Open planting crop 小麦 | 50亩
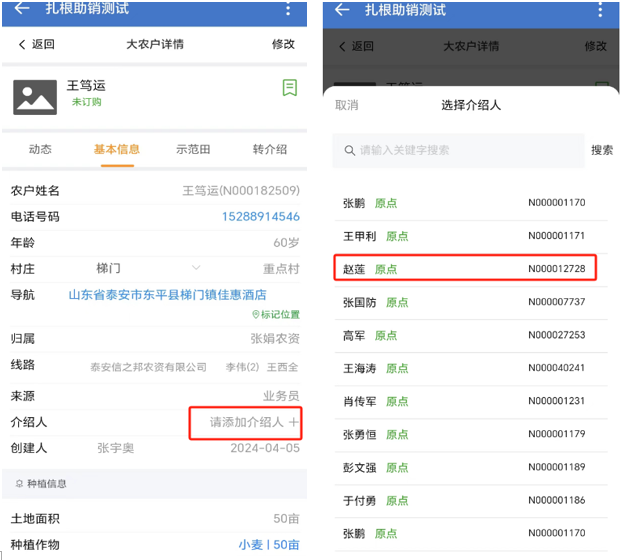 [269, 545]
